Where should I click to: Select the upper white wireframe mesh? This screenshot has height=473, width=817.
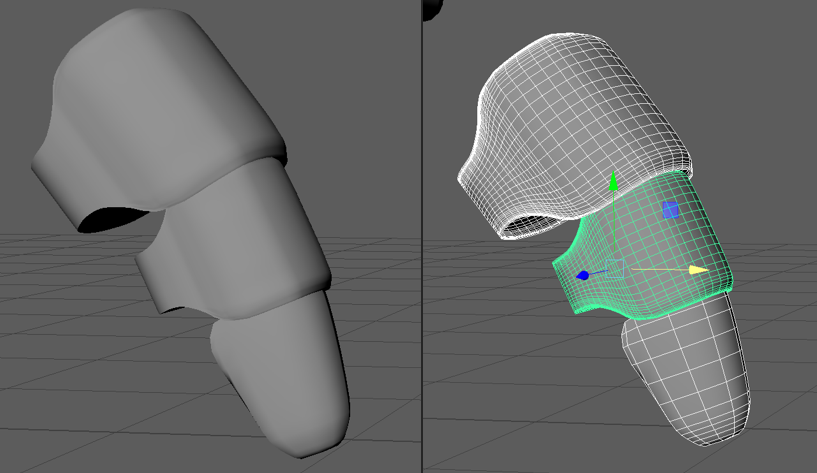tap(580, 110)
